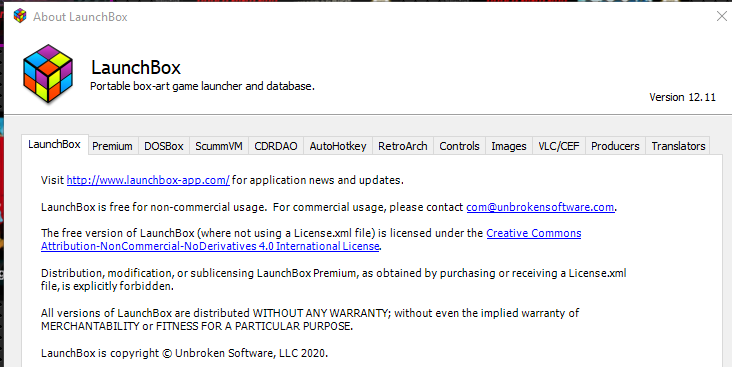Open the DOSBox tab
This screenshot has height=367, width=732.
(164, 146)
